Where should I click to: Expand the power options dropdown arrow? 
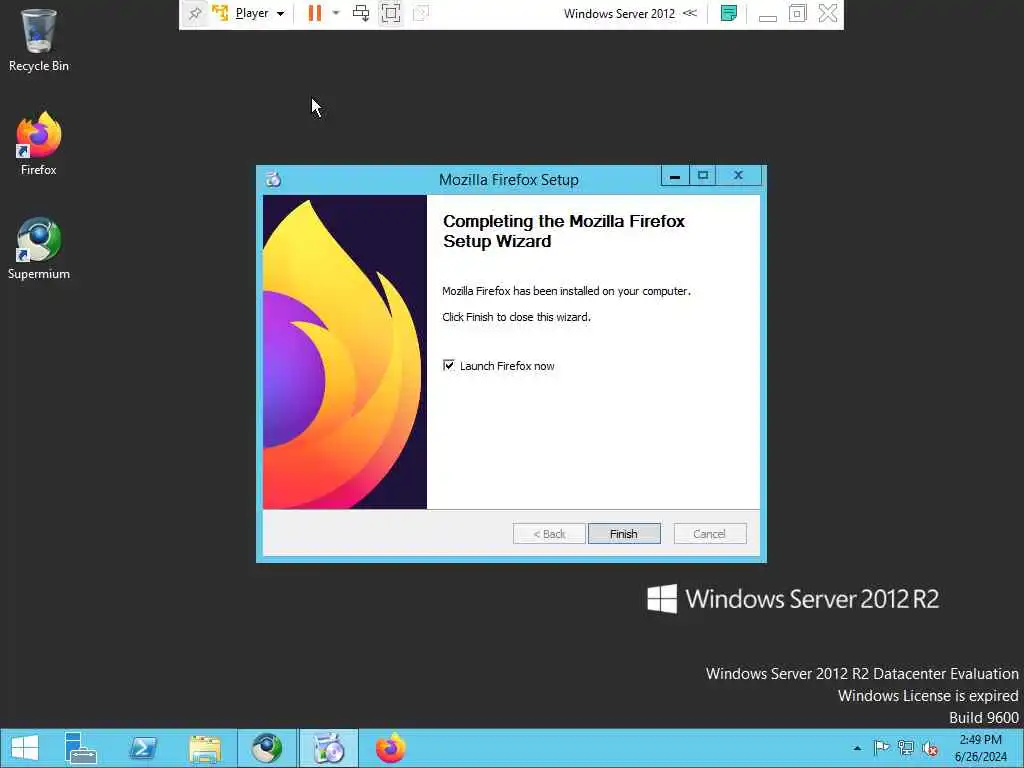pos(336,13)
